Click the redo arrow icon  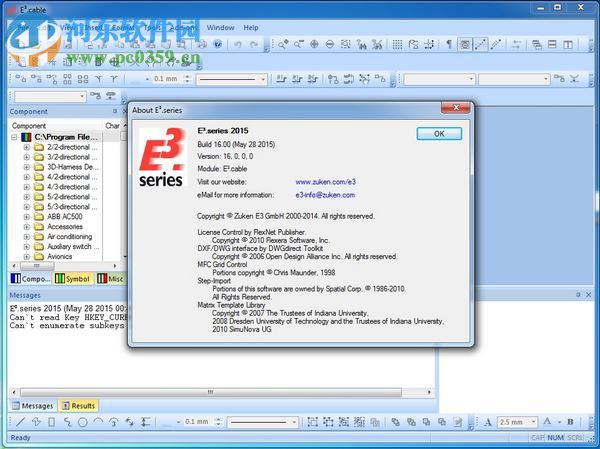click(x=253, y=44)
